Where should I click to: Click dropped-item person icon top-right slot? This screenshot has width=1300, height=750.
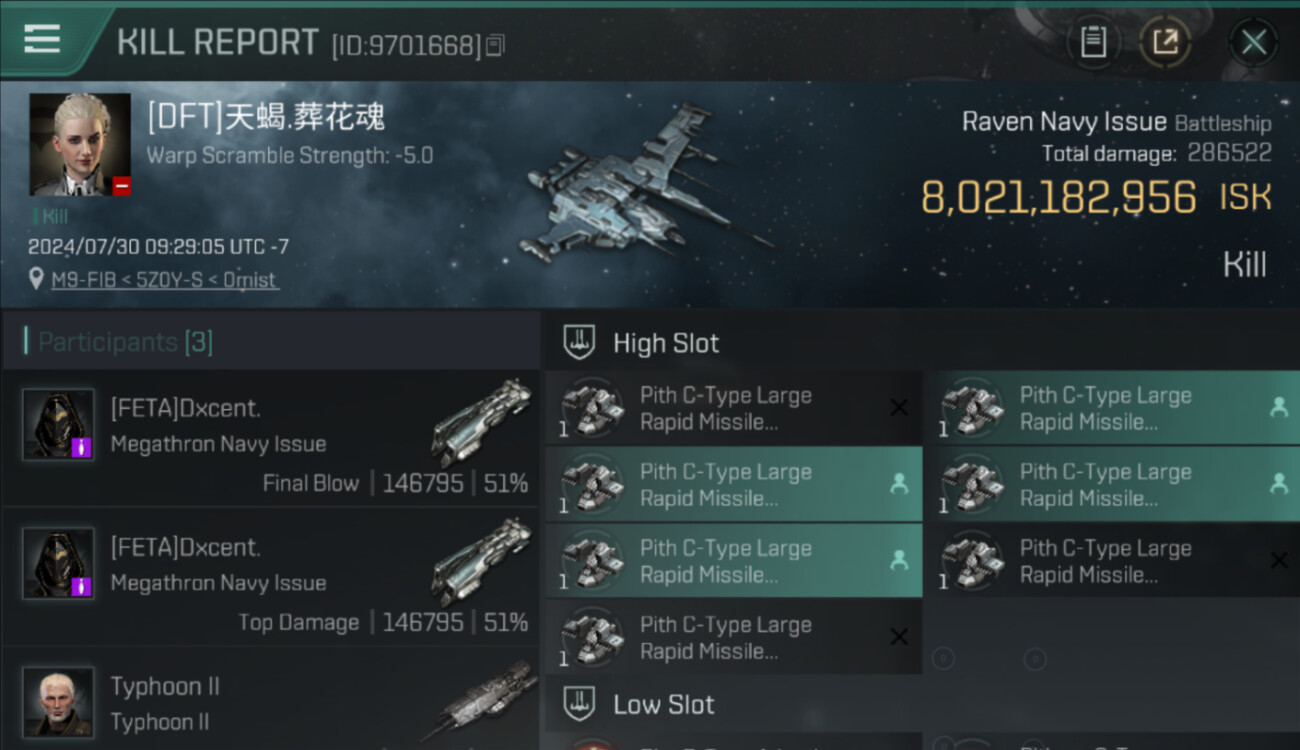point(1278,407)
